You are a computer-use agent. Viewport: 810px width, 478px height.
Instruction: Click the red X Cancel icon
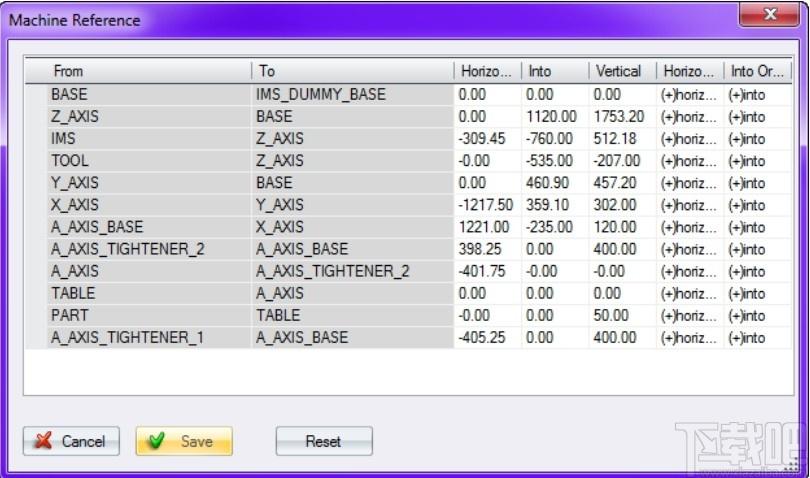pos(43,440)
